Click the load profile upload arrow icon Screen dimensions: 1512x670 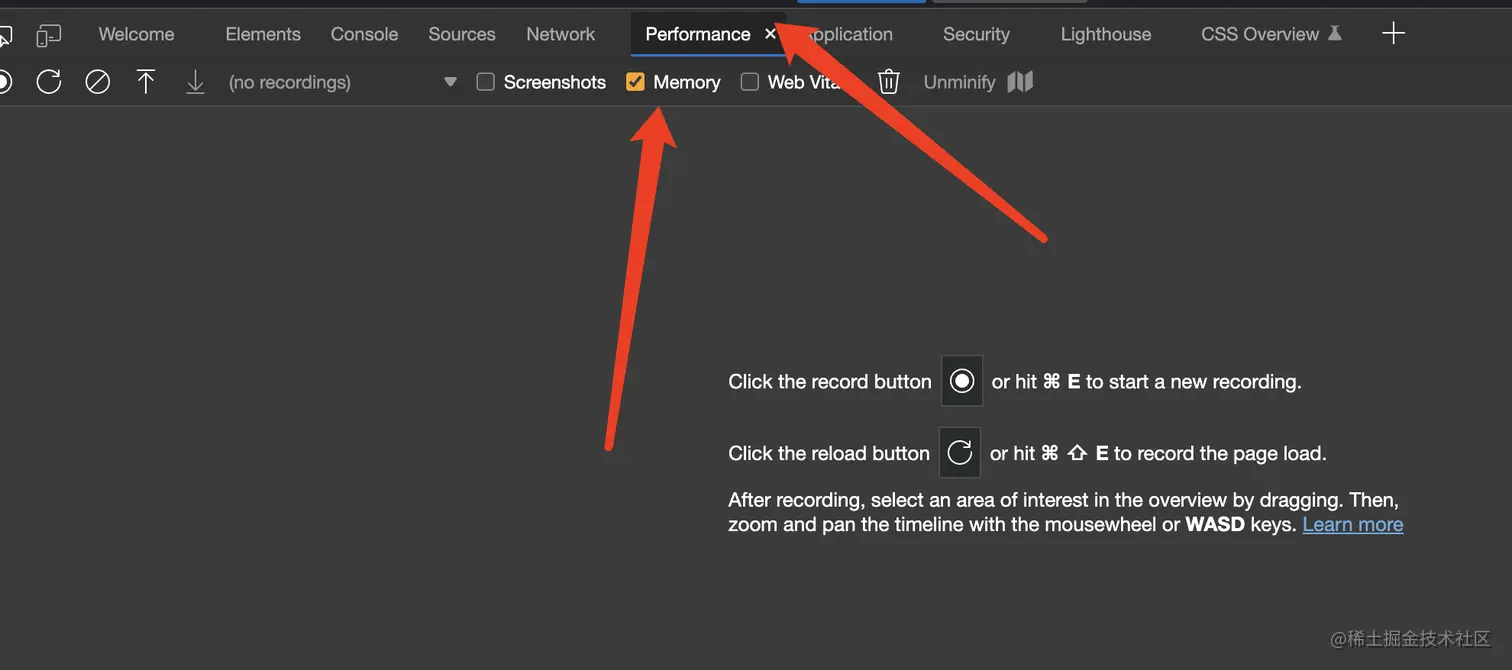coord(146,82)
